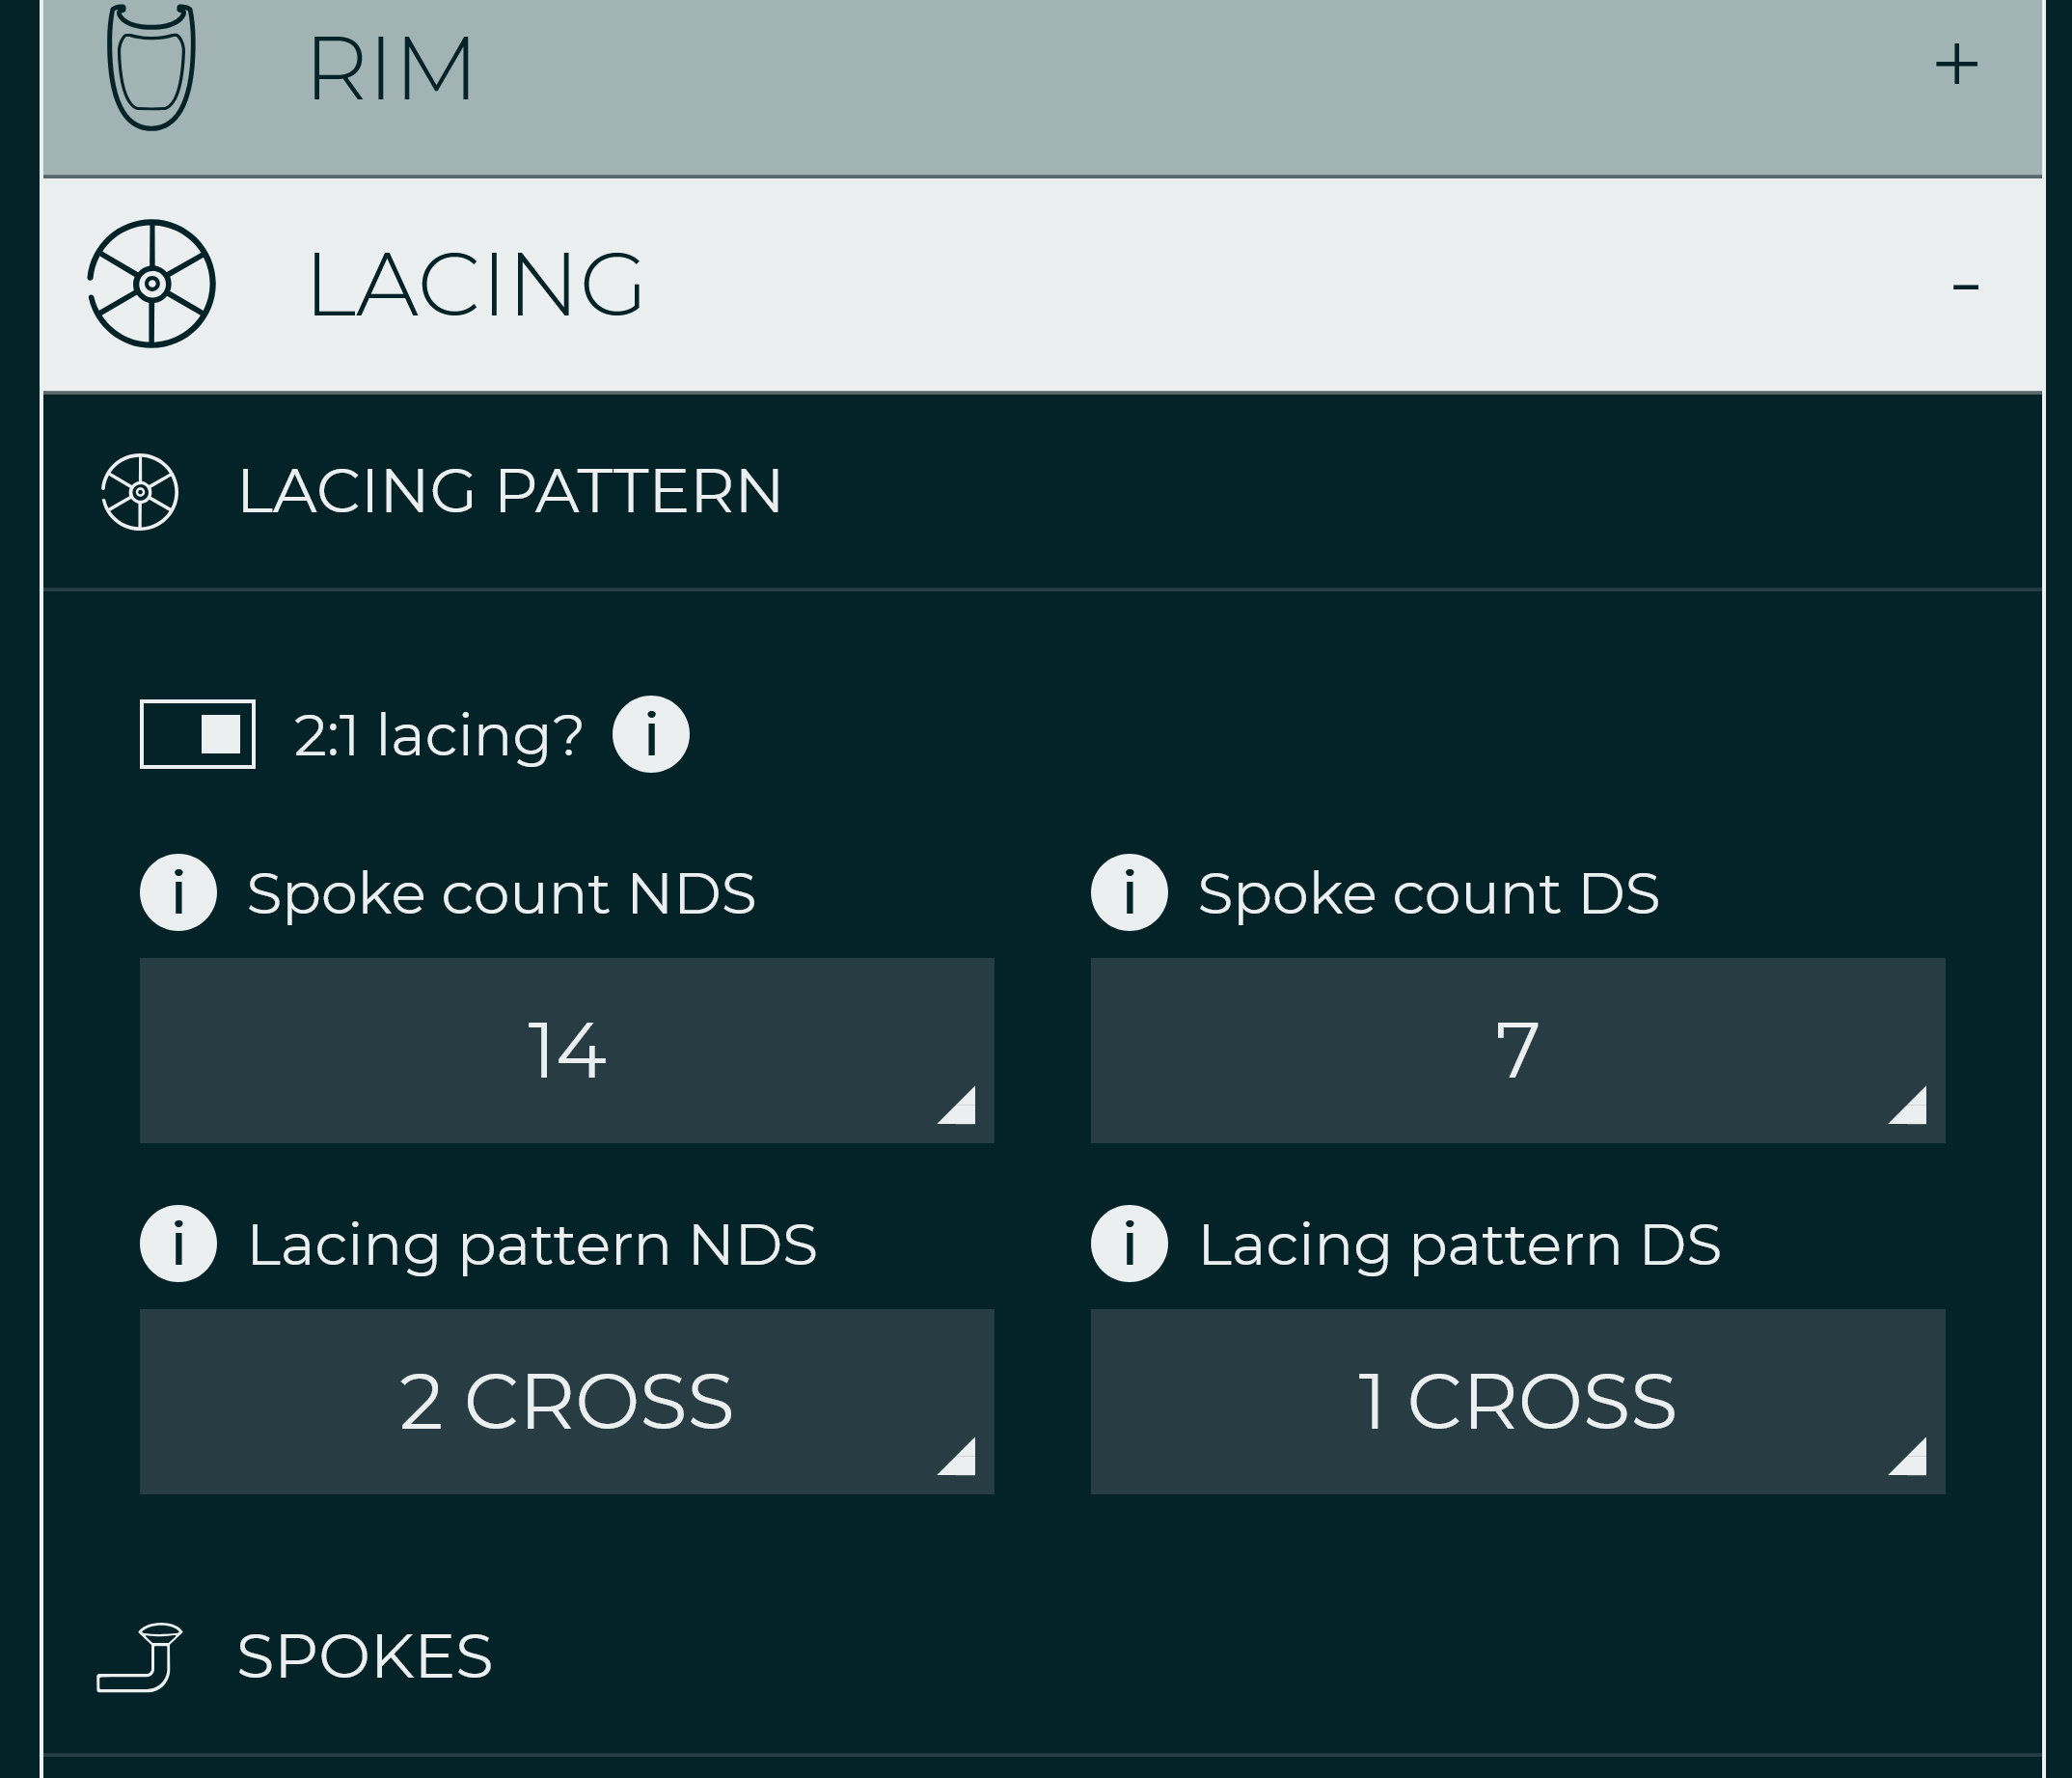
Task: Select the LACING PATTERN heading
Action: coord(509,491)
